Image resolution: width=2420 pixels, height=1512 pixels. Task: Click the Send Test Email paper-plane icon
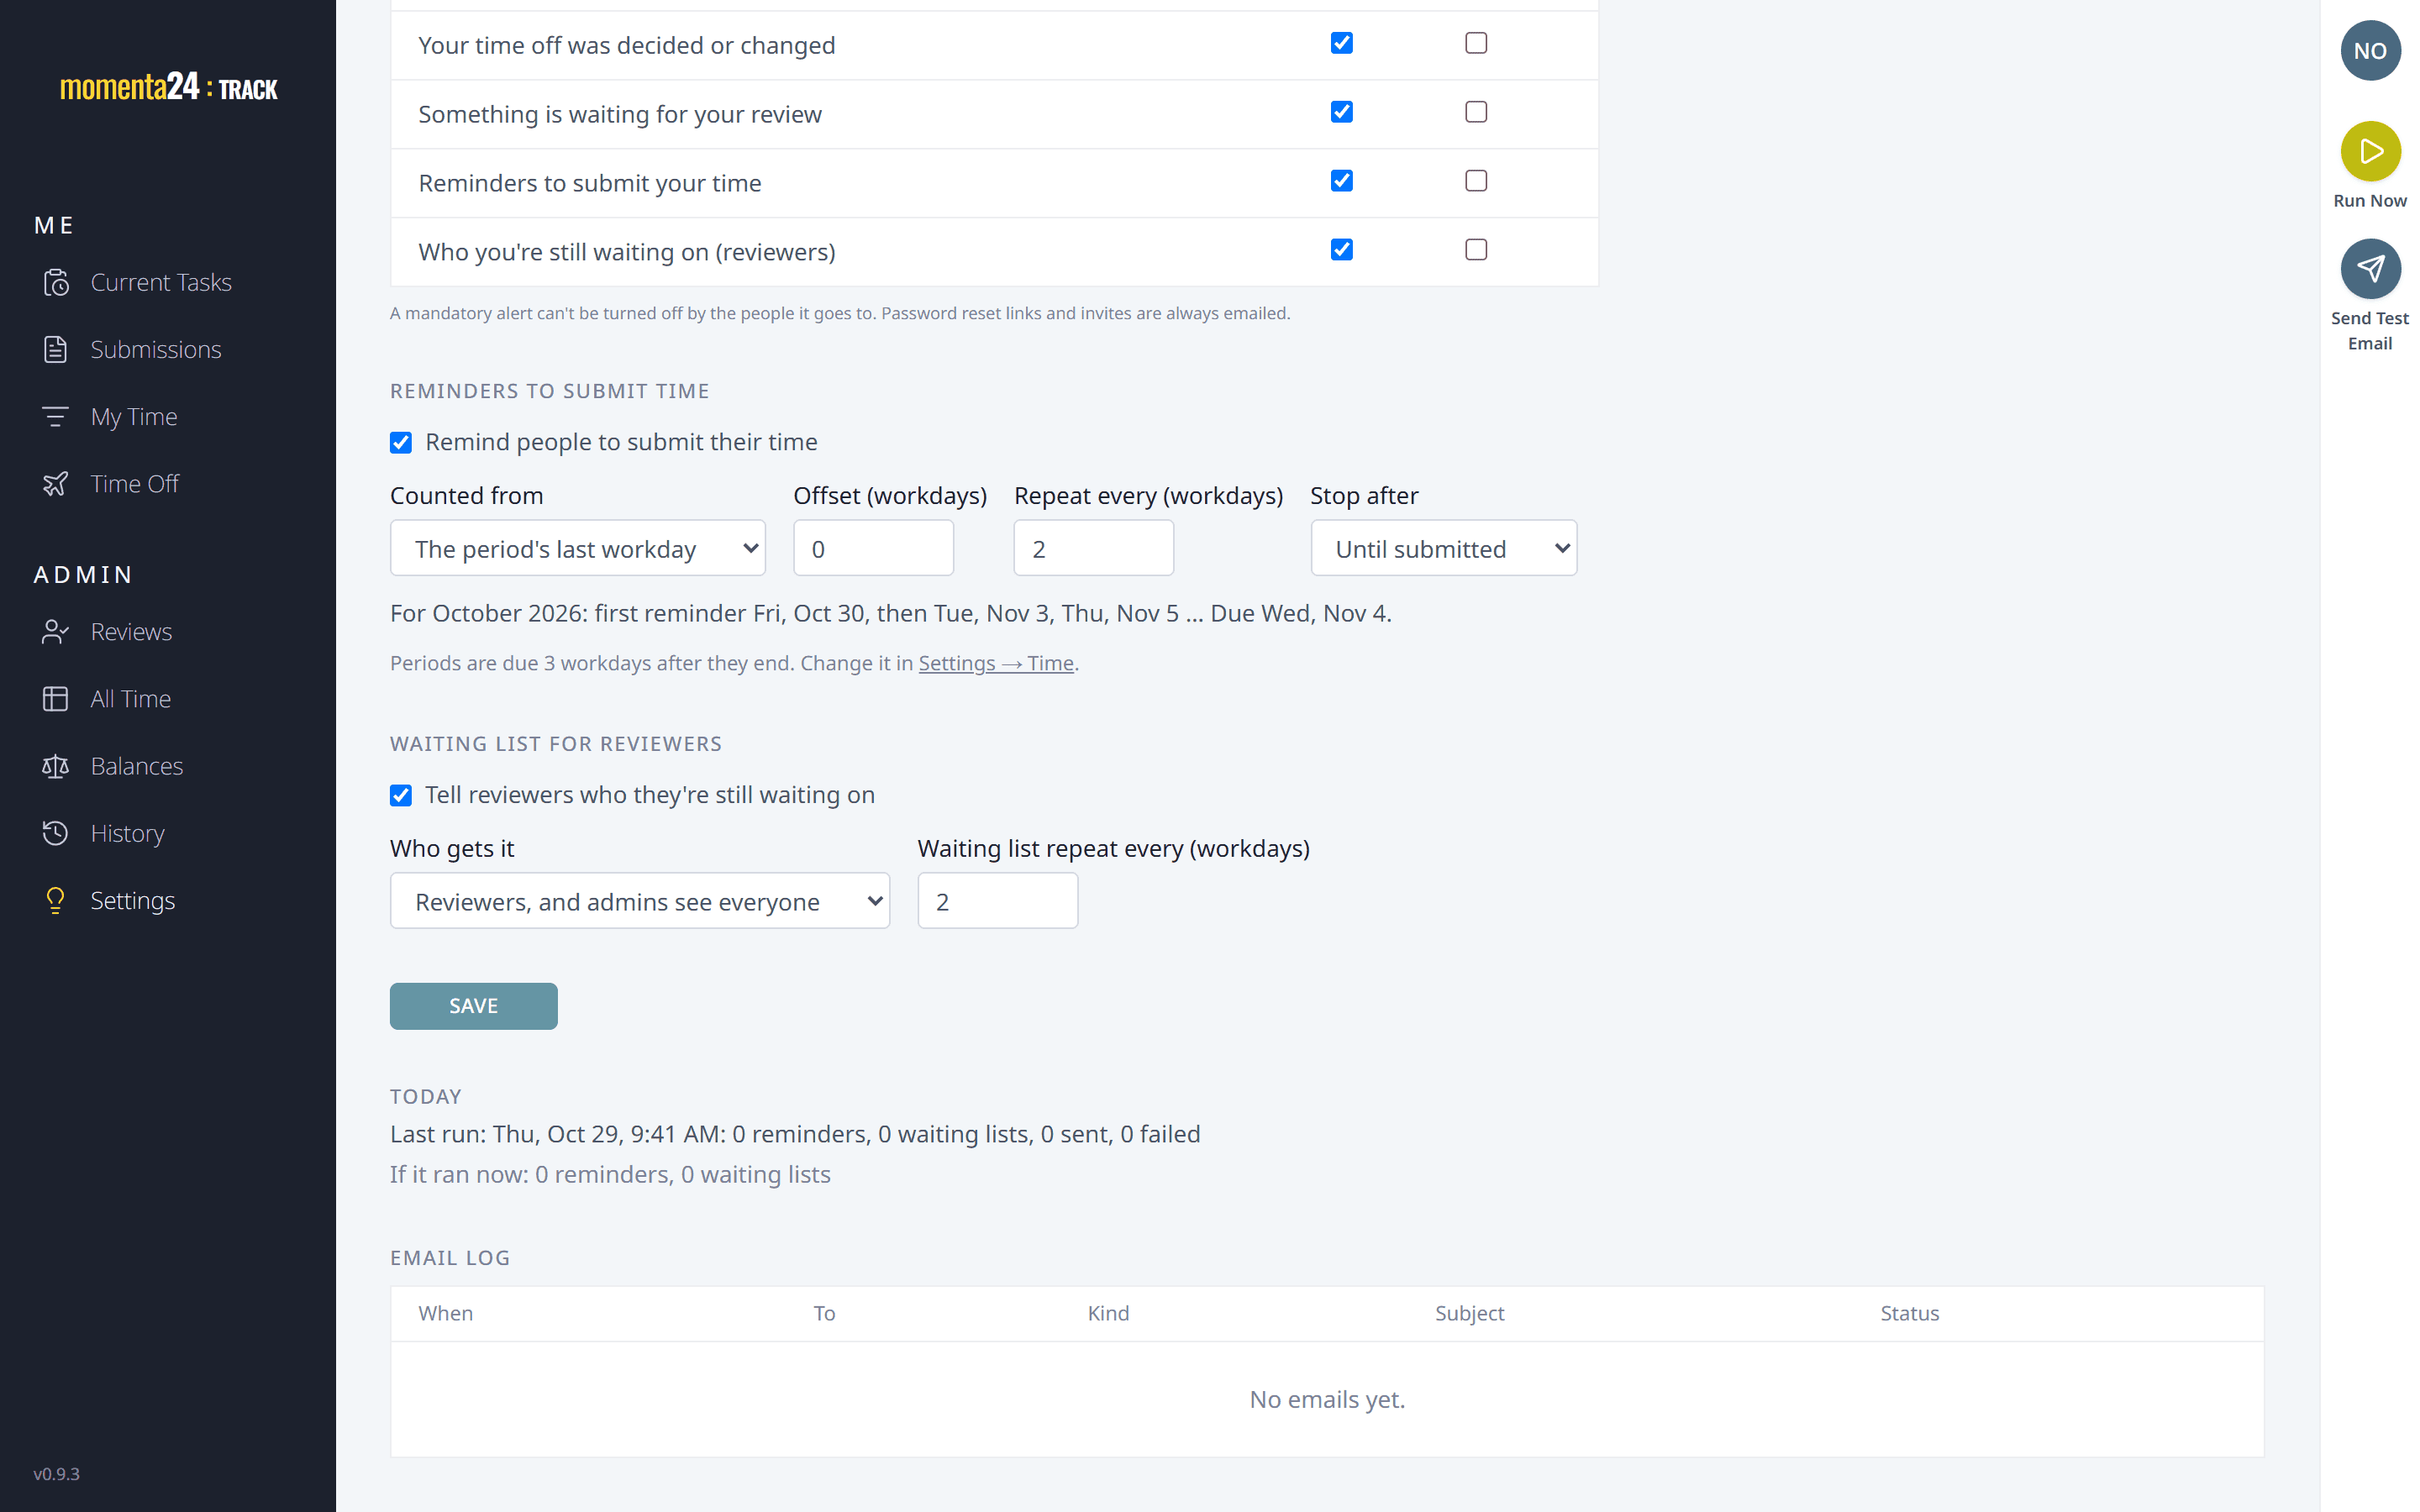pyautogui.click(x=2370, y=268)
